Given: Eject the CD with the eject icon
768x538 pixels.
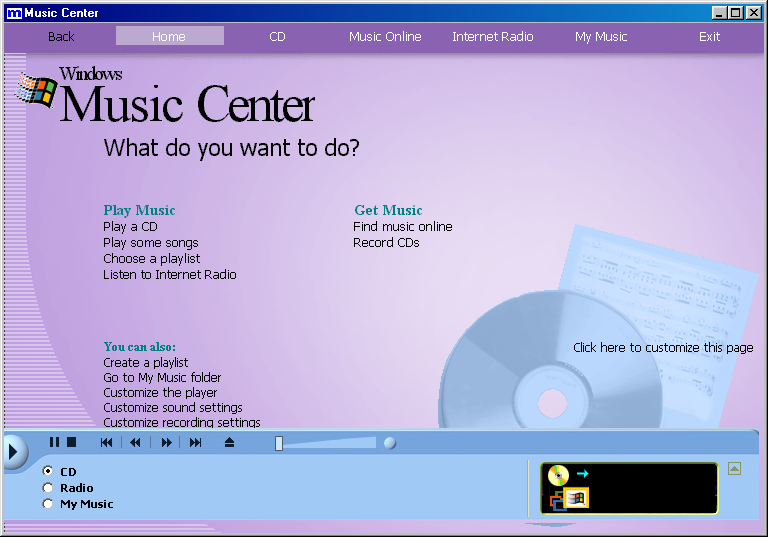Looking at the screenshot, I should pyautogui.click(x=229, y=443).
